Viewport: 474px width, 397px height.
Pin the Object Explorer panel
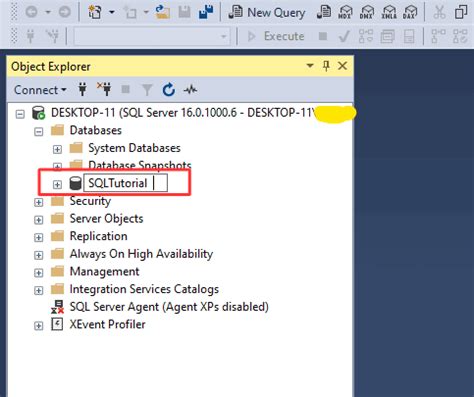click(x=326, y=66)
